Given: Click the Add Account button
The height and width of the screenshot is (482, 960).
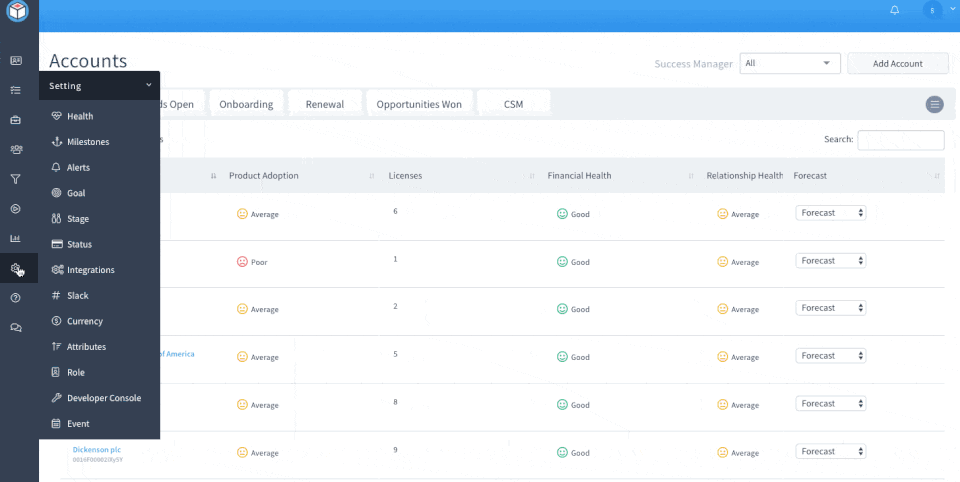Looking at the screenshot, I should (x=898, y=64).
